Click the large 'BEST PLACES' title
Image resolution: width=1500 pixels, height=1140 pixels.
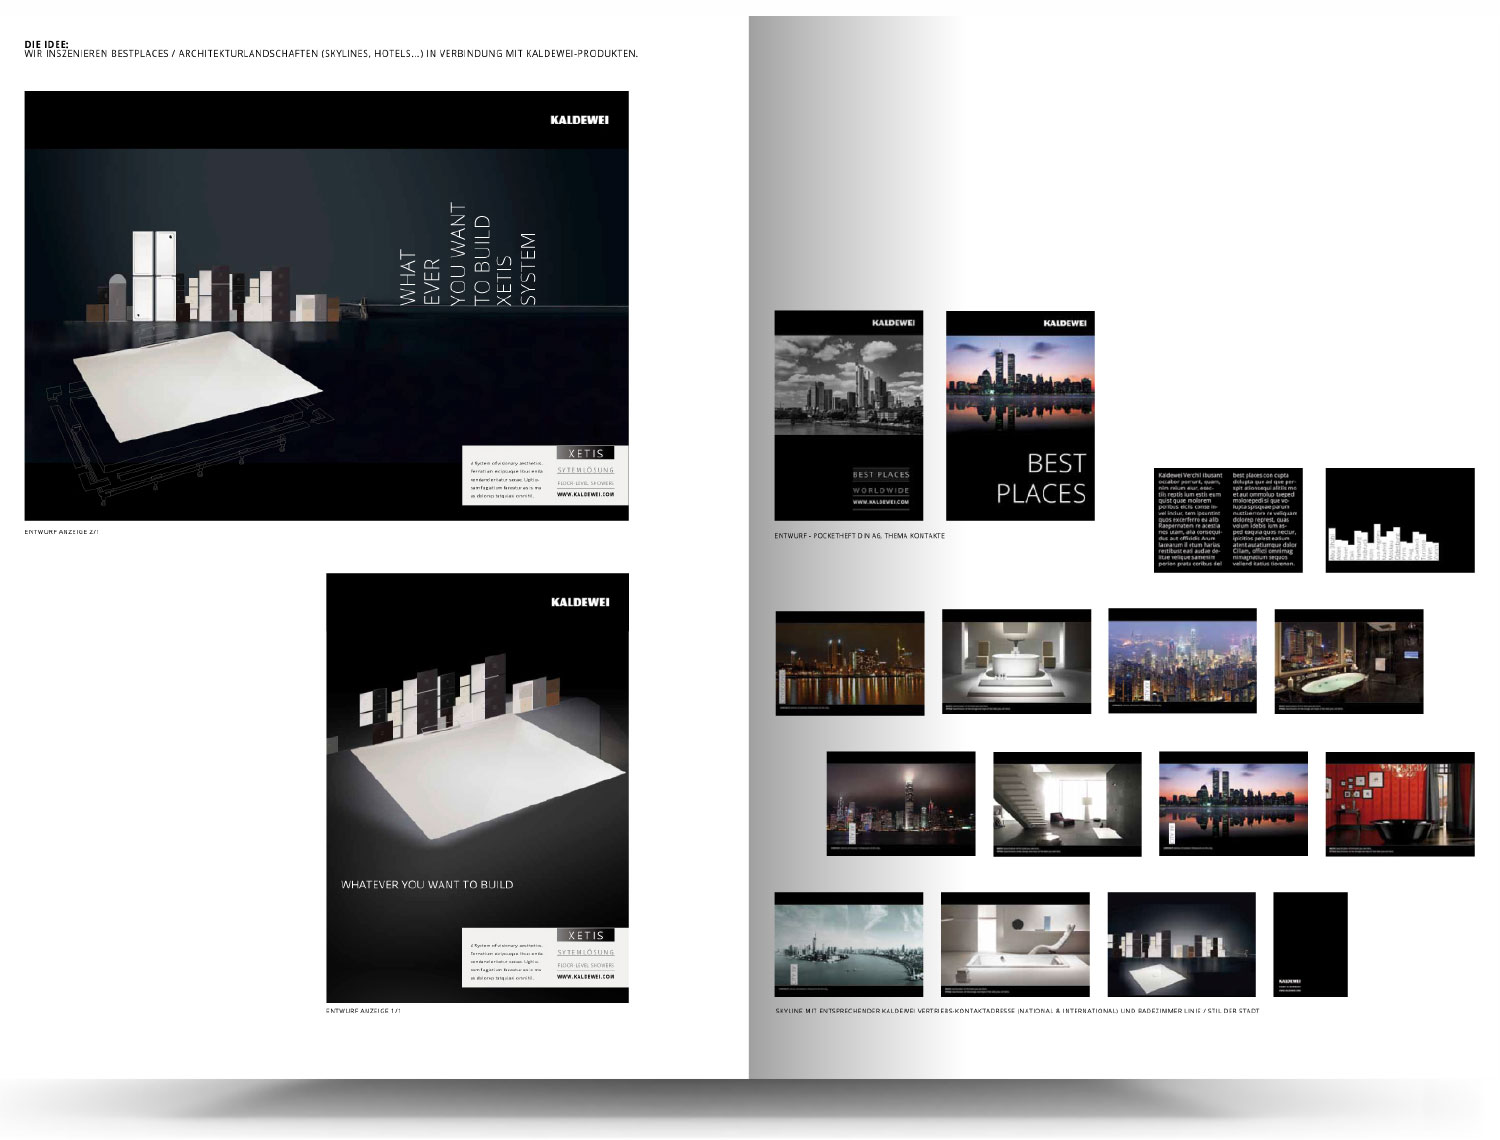pyautogui.click(x=1040, y=478)
